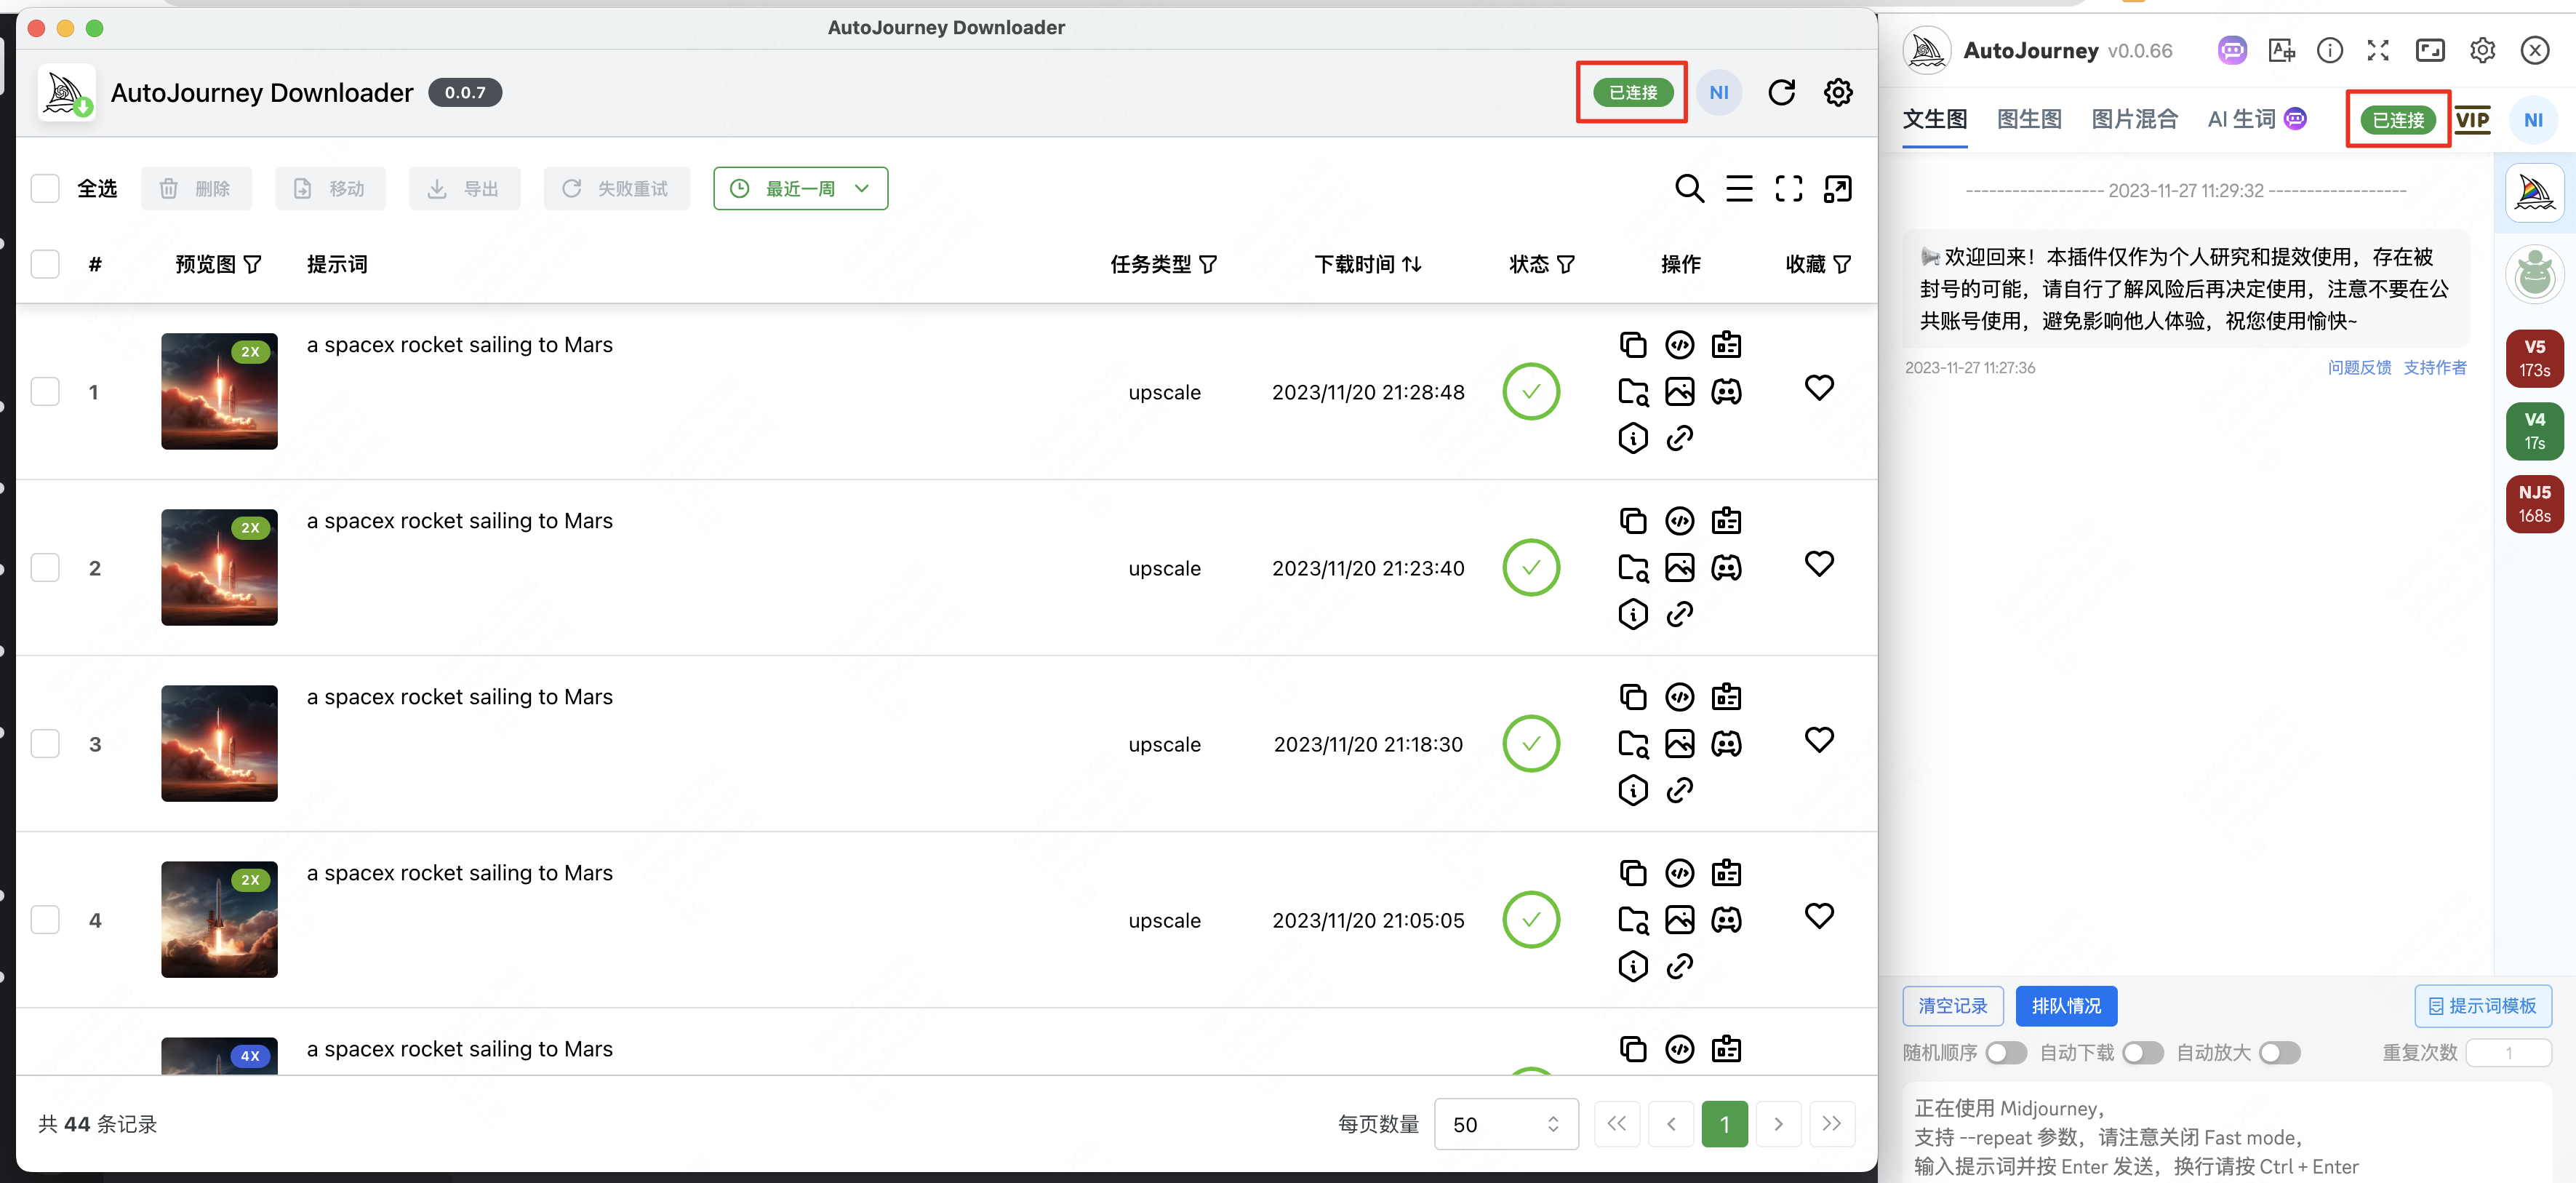Open the link icon in row 3
The image size is (2576, 1183).
click(1679, 790)
